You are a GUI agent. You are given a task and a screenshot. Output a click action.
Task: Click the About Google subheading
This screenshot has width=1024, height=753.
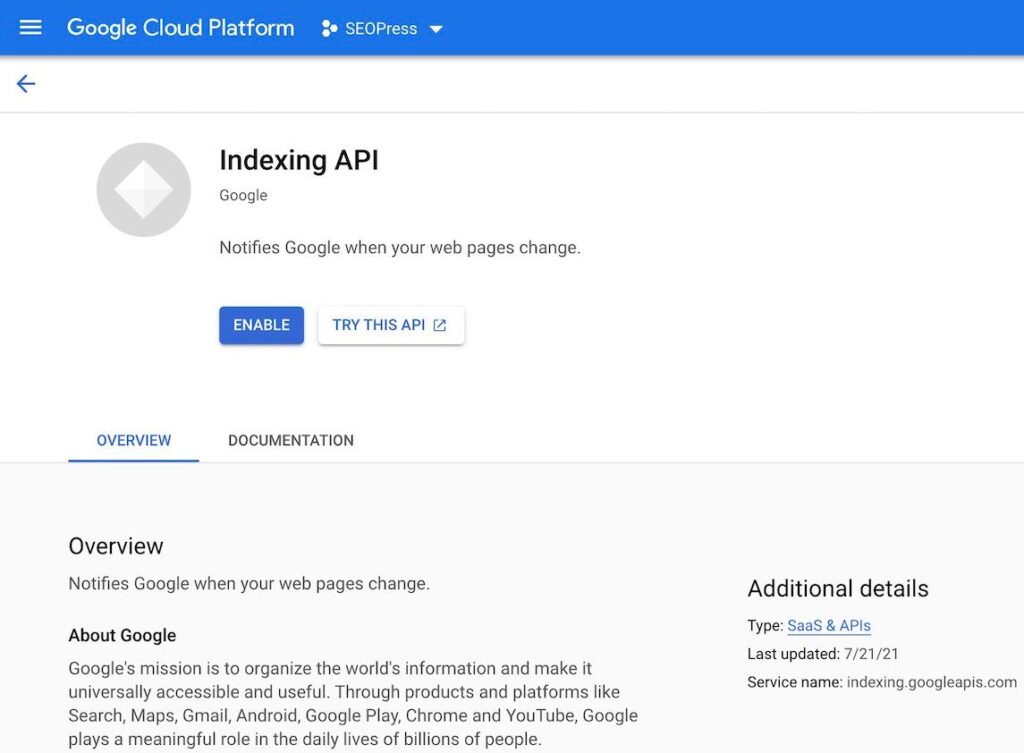pyautogui.click(x=122, y=635)
